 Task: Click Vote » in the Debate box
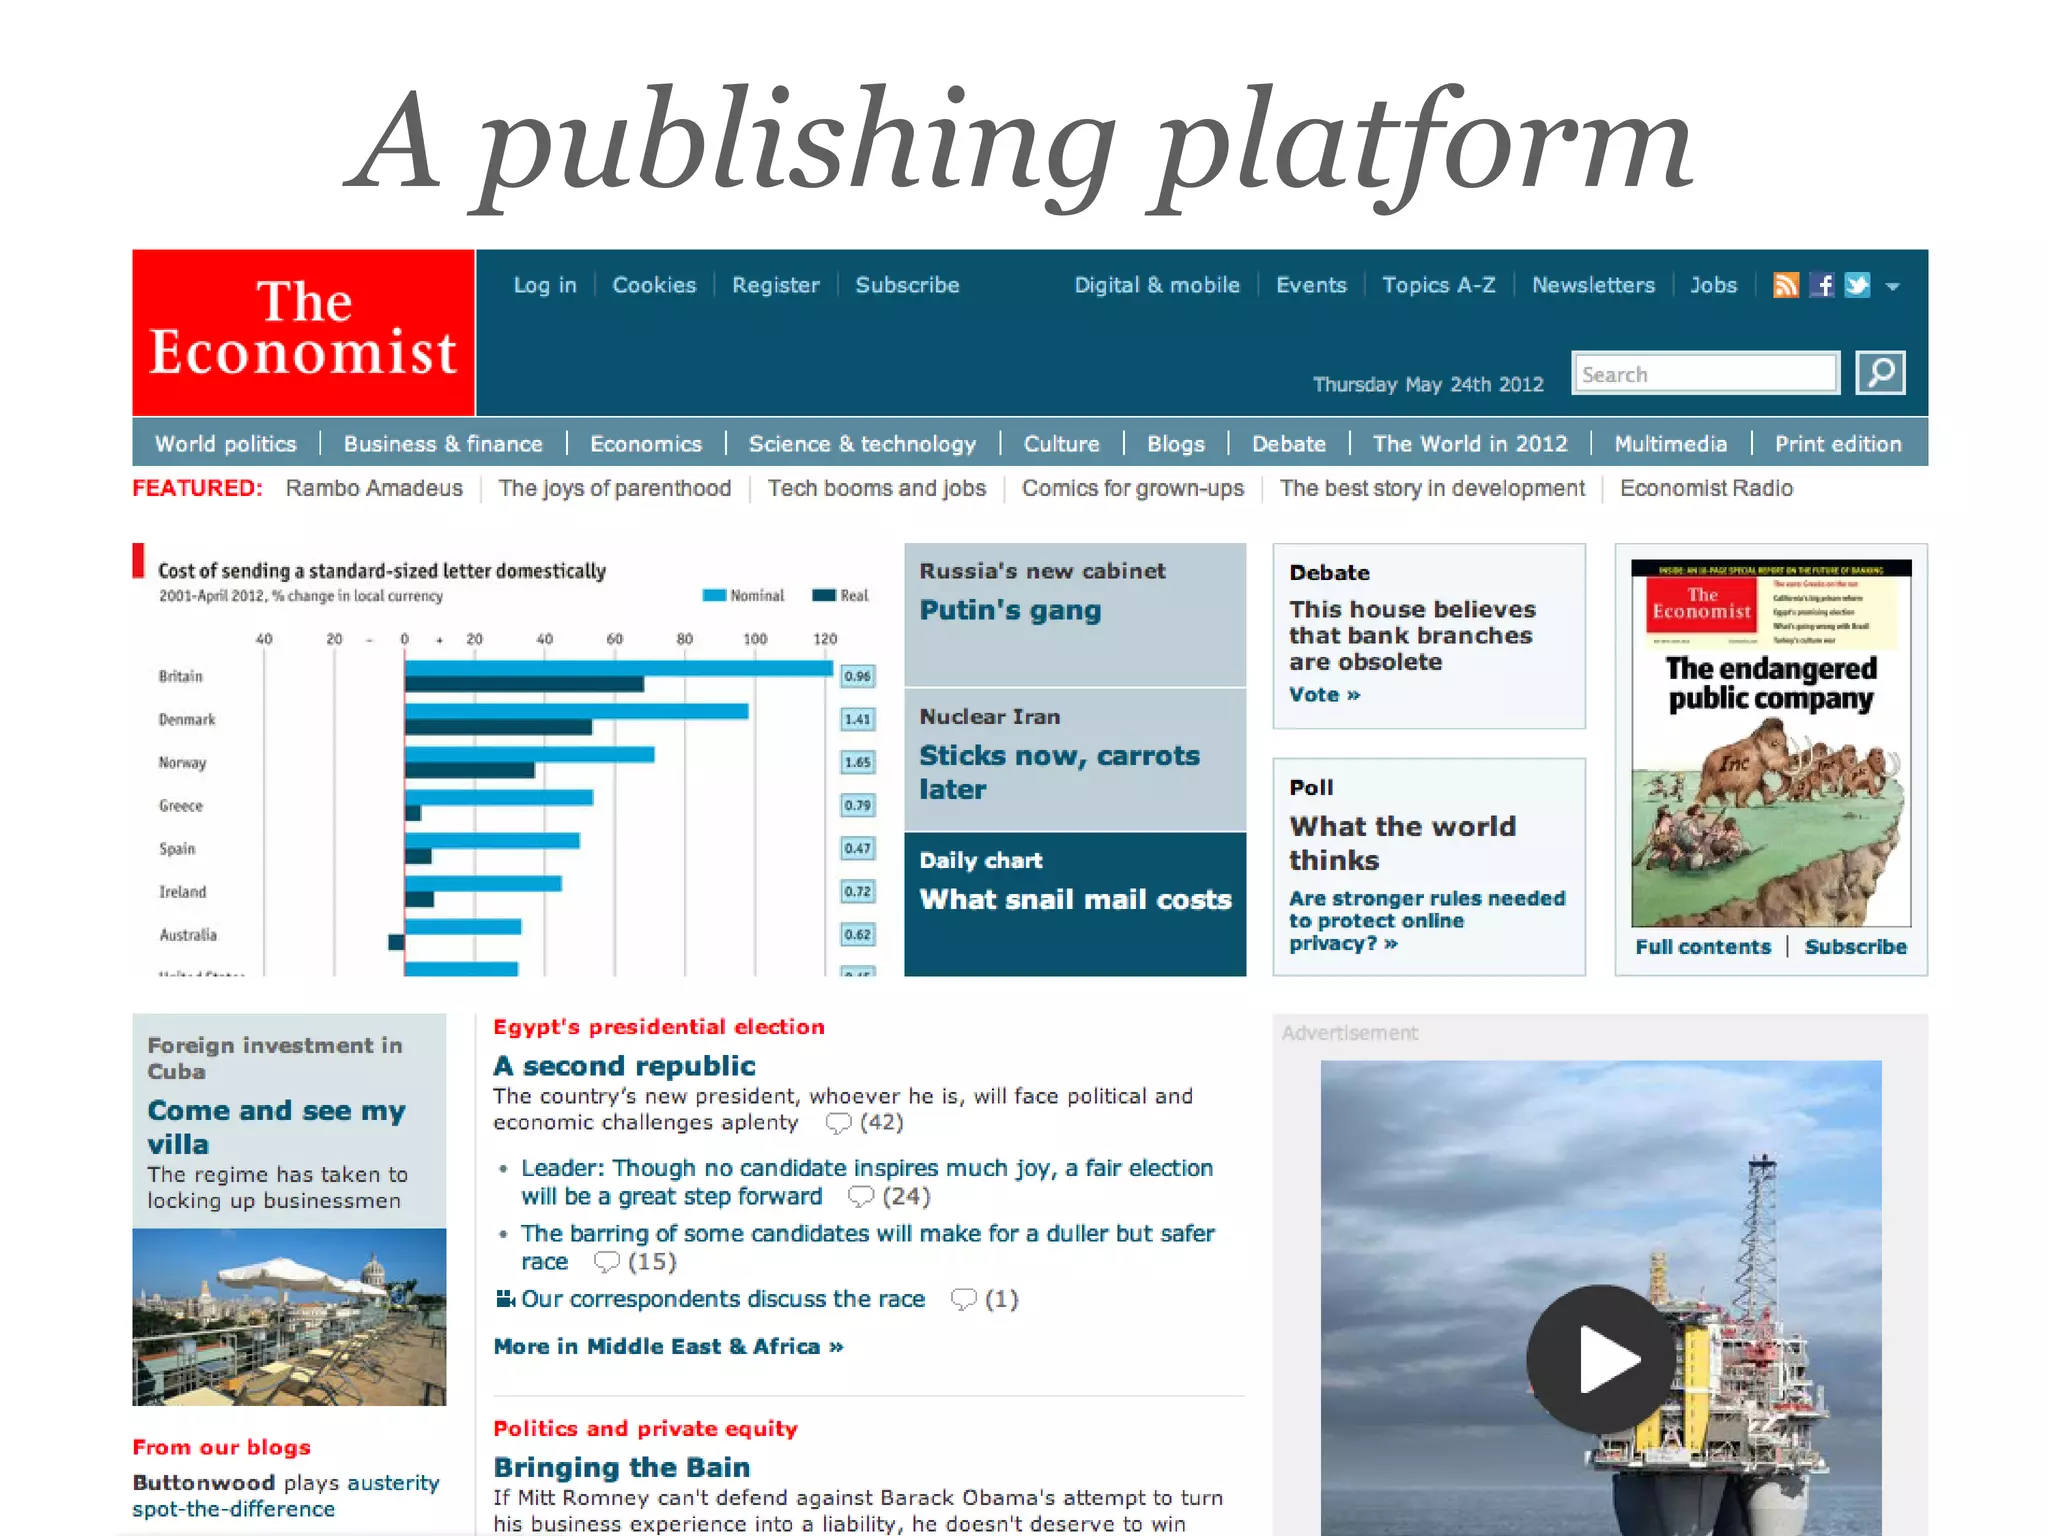click(x=1324, y=694)
